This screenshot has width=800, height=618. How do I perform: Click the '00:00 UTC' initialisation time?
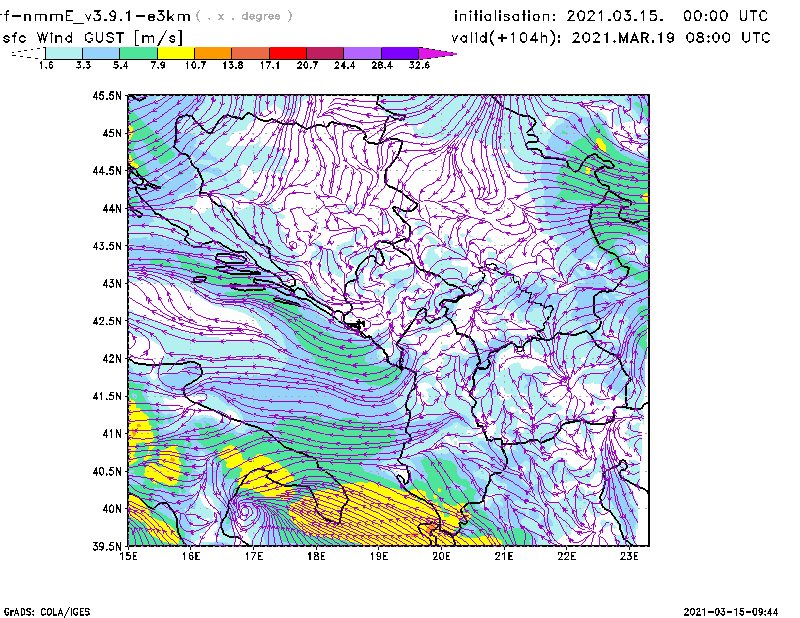click(x=725, y=16)
